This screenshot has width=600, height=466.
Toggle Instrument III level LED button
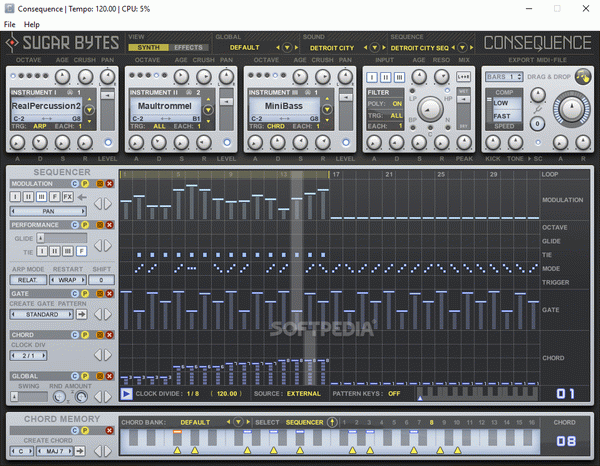pos(346,143)
